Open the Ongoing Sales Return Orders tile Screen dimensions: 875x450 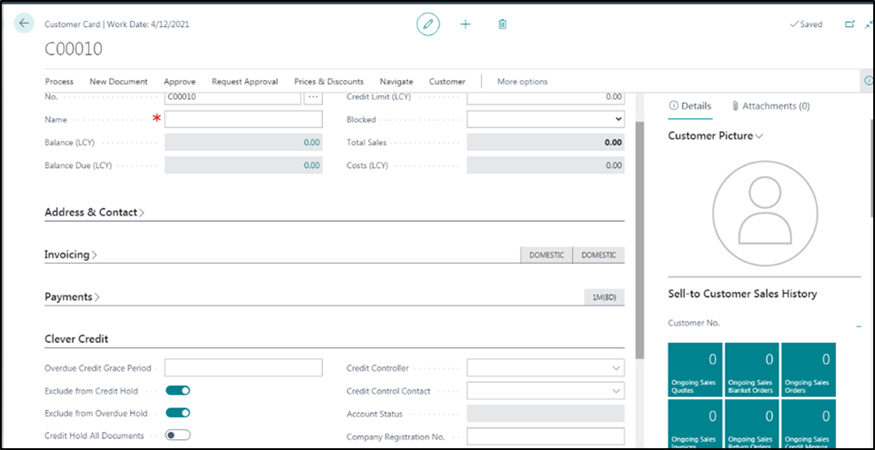[x=752, y=423]
